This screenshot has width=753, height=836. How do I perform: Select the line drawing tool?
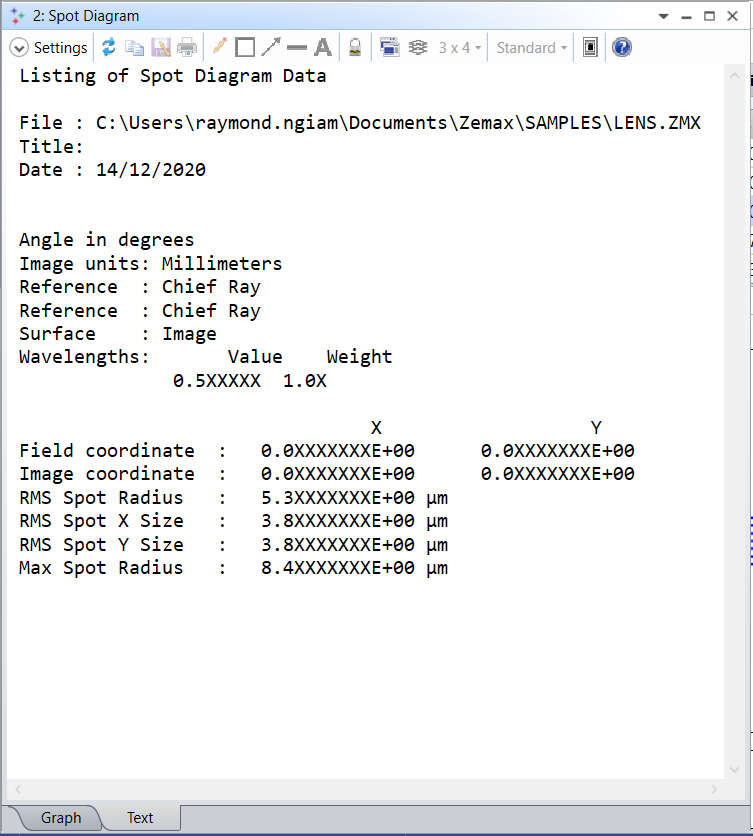(x=297, y=47)
